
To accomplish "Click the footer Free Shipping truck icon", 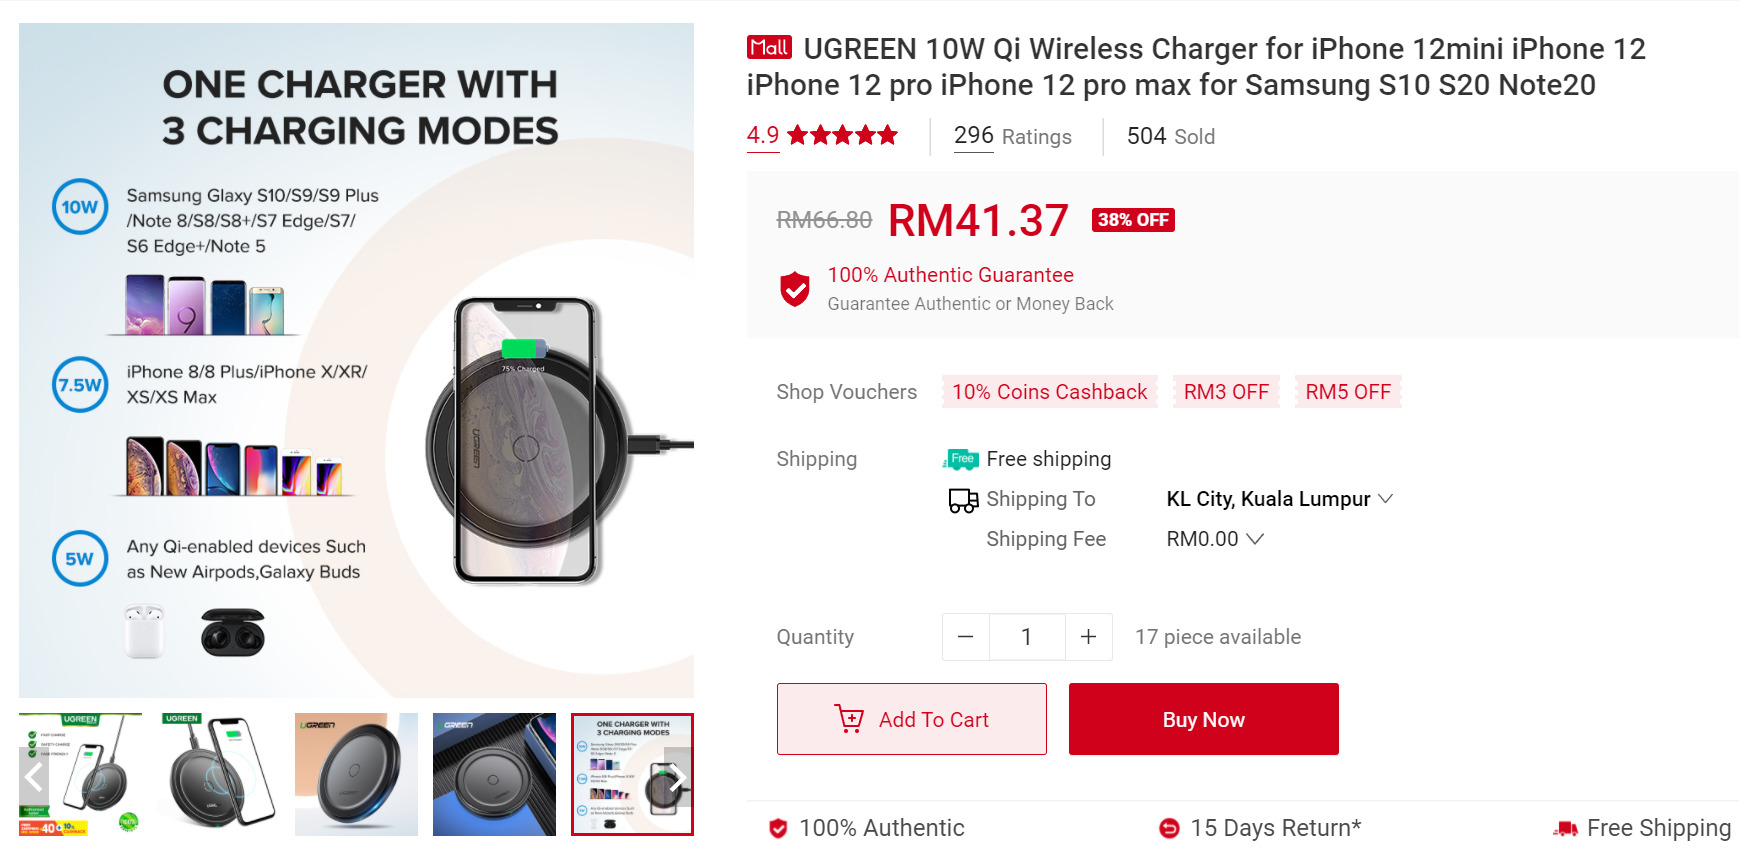I will [x=1565, y=828].
